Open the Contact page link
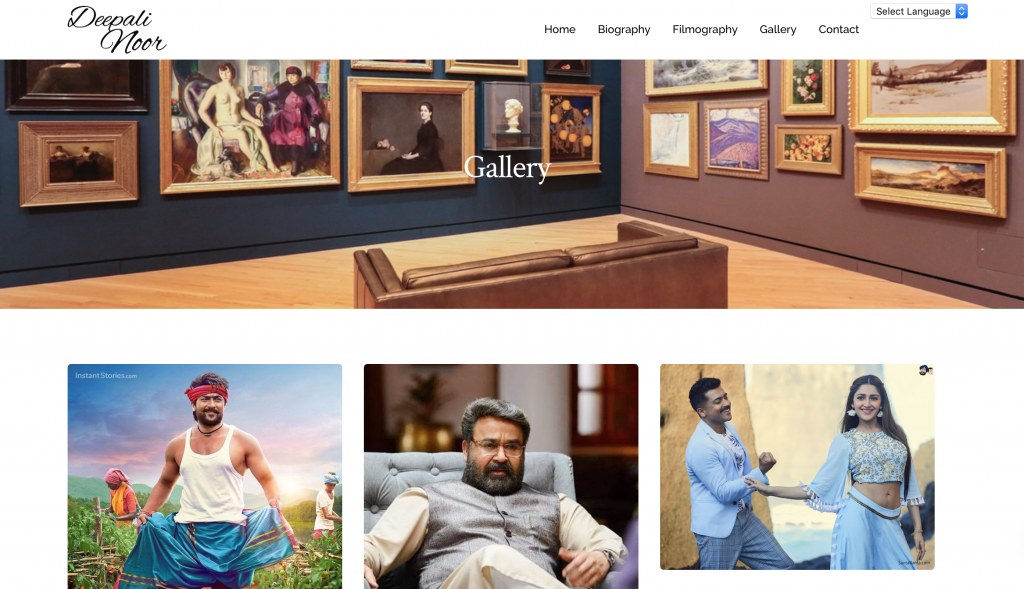Screen dimensions: 1024x589 [x=839, y=29]
